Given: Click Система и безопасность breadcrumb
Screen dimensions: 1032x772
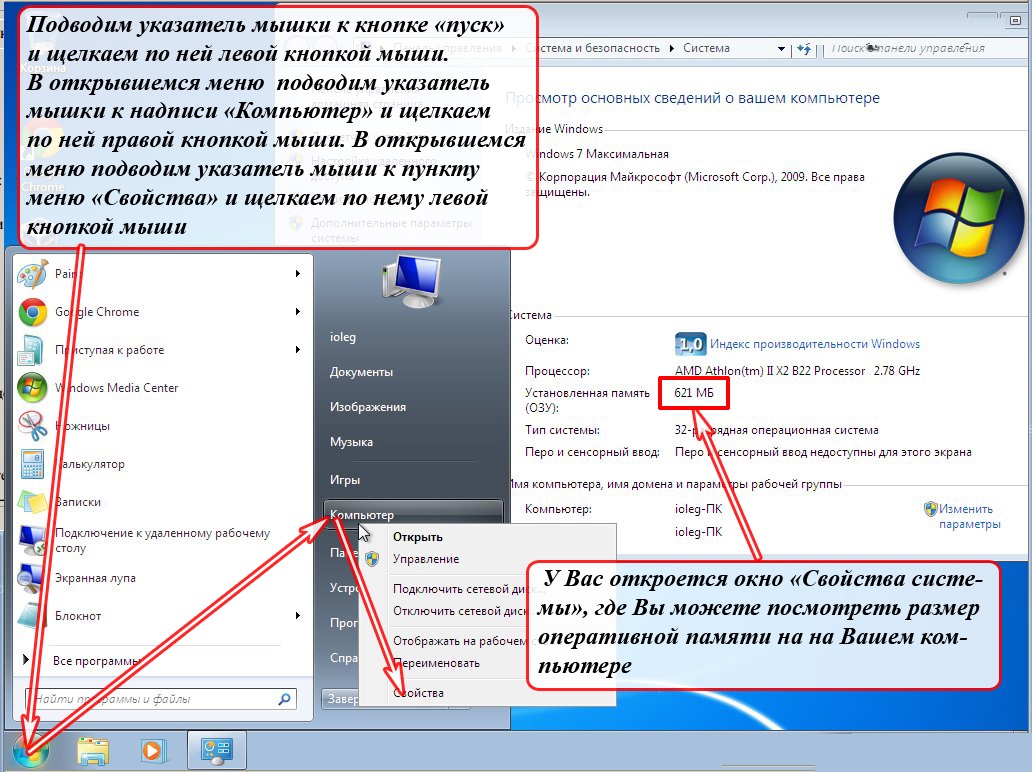Looking at the screenshot, I should [x=594, y=48].
